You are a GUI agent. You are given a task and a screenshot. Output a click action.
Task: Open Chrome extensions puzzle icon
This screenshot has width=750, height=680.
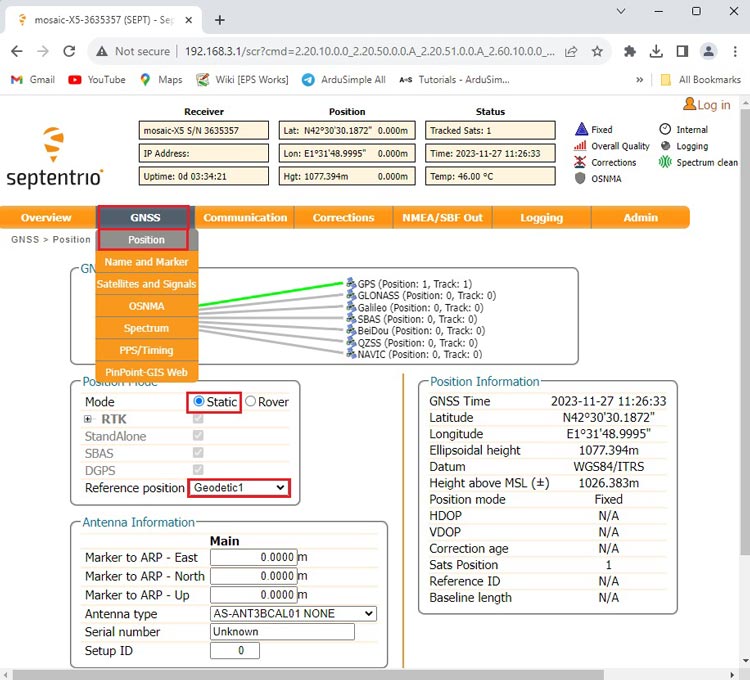click(630, 51)
